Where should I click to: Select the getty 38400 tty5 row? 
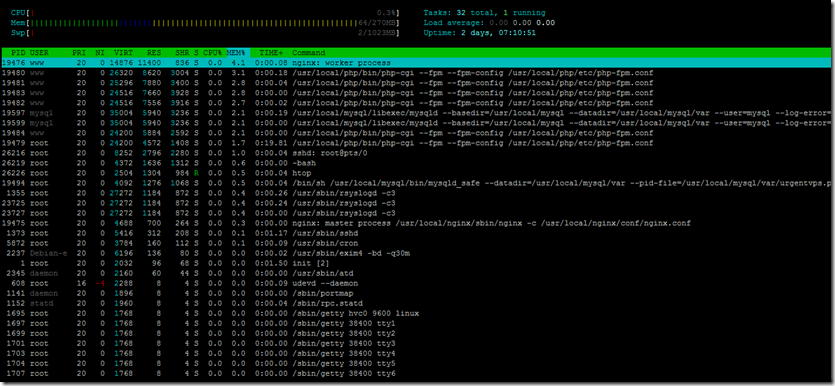(416, 364)
